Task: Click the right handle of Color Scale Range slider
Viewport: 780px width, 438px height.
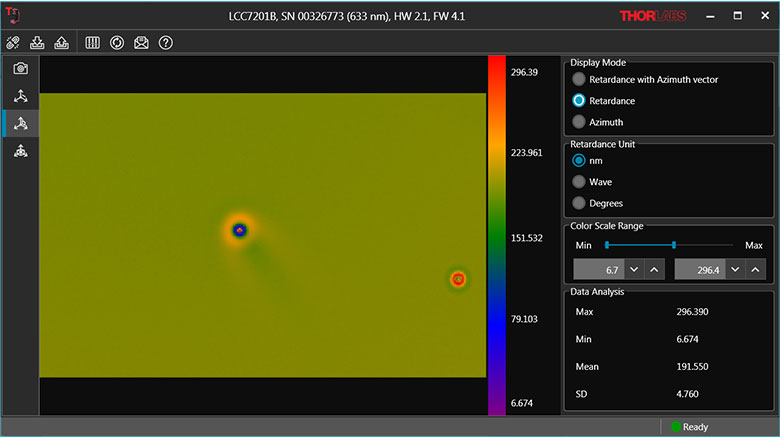Action: [x=674, y=245]
